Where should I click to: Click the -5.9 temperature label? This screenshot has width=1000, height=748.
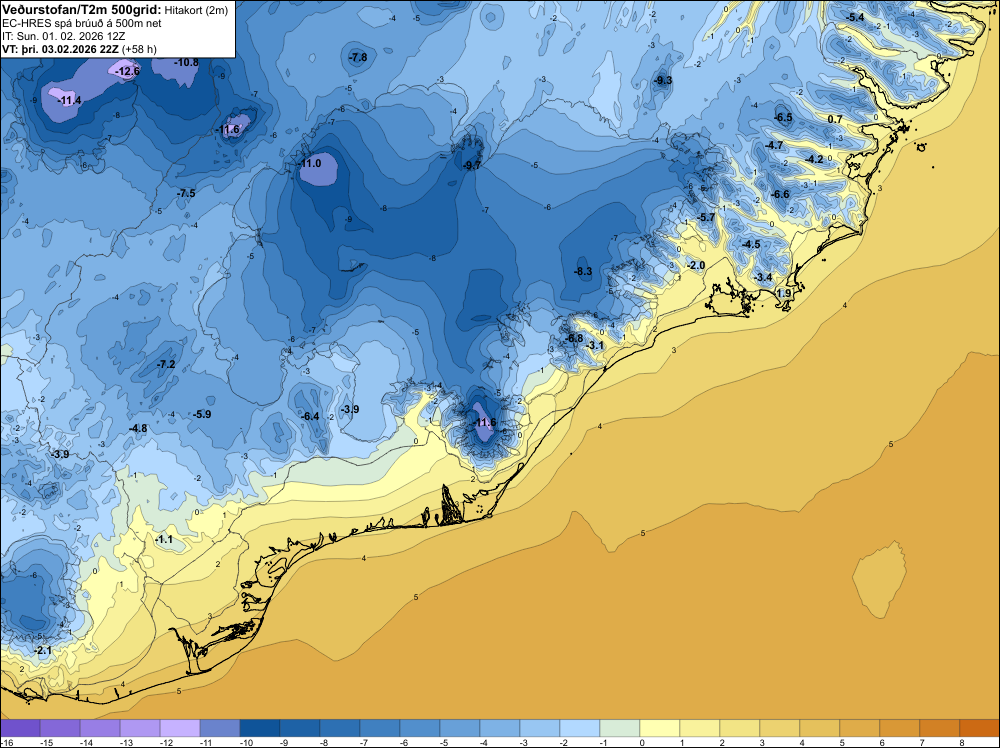point(202,414)
